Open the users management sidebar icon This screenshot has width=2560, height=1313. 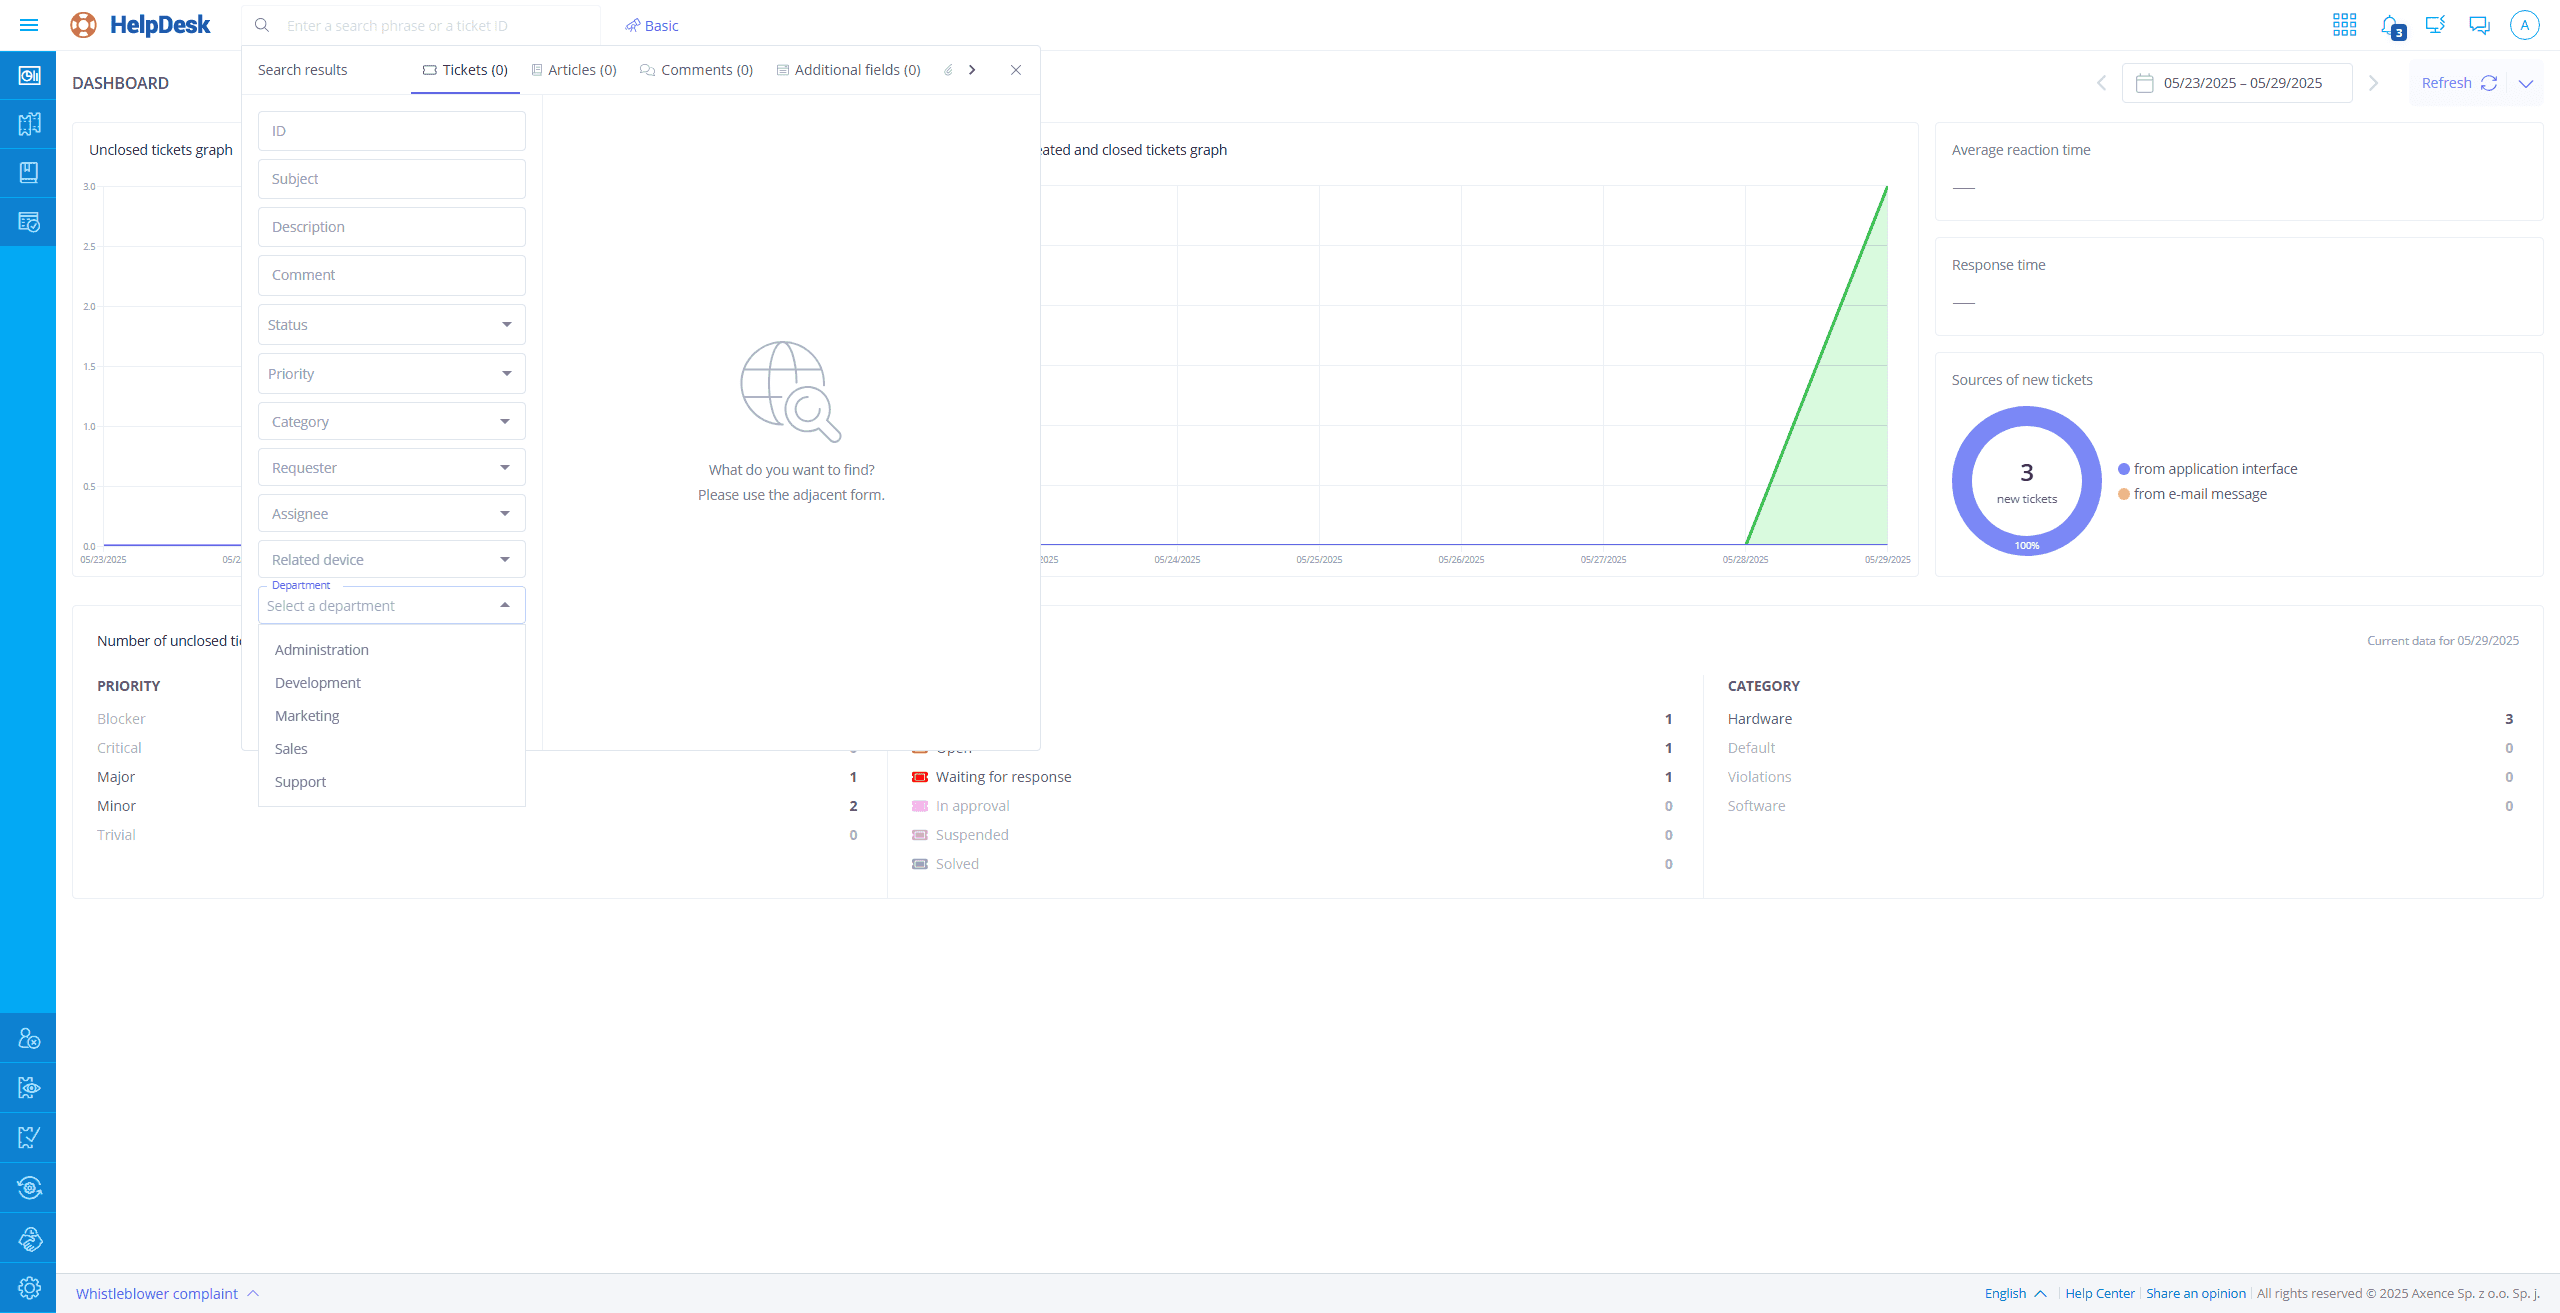pos(29,1039)
